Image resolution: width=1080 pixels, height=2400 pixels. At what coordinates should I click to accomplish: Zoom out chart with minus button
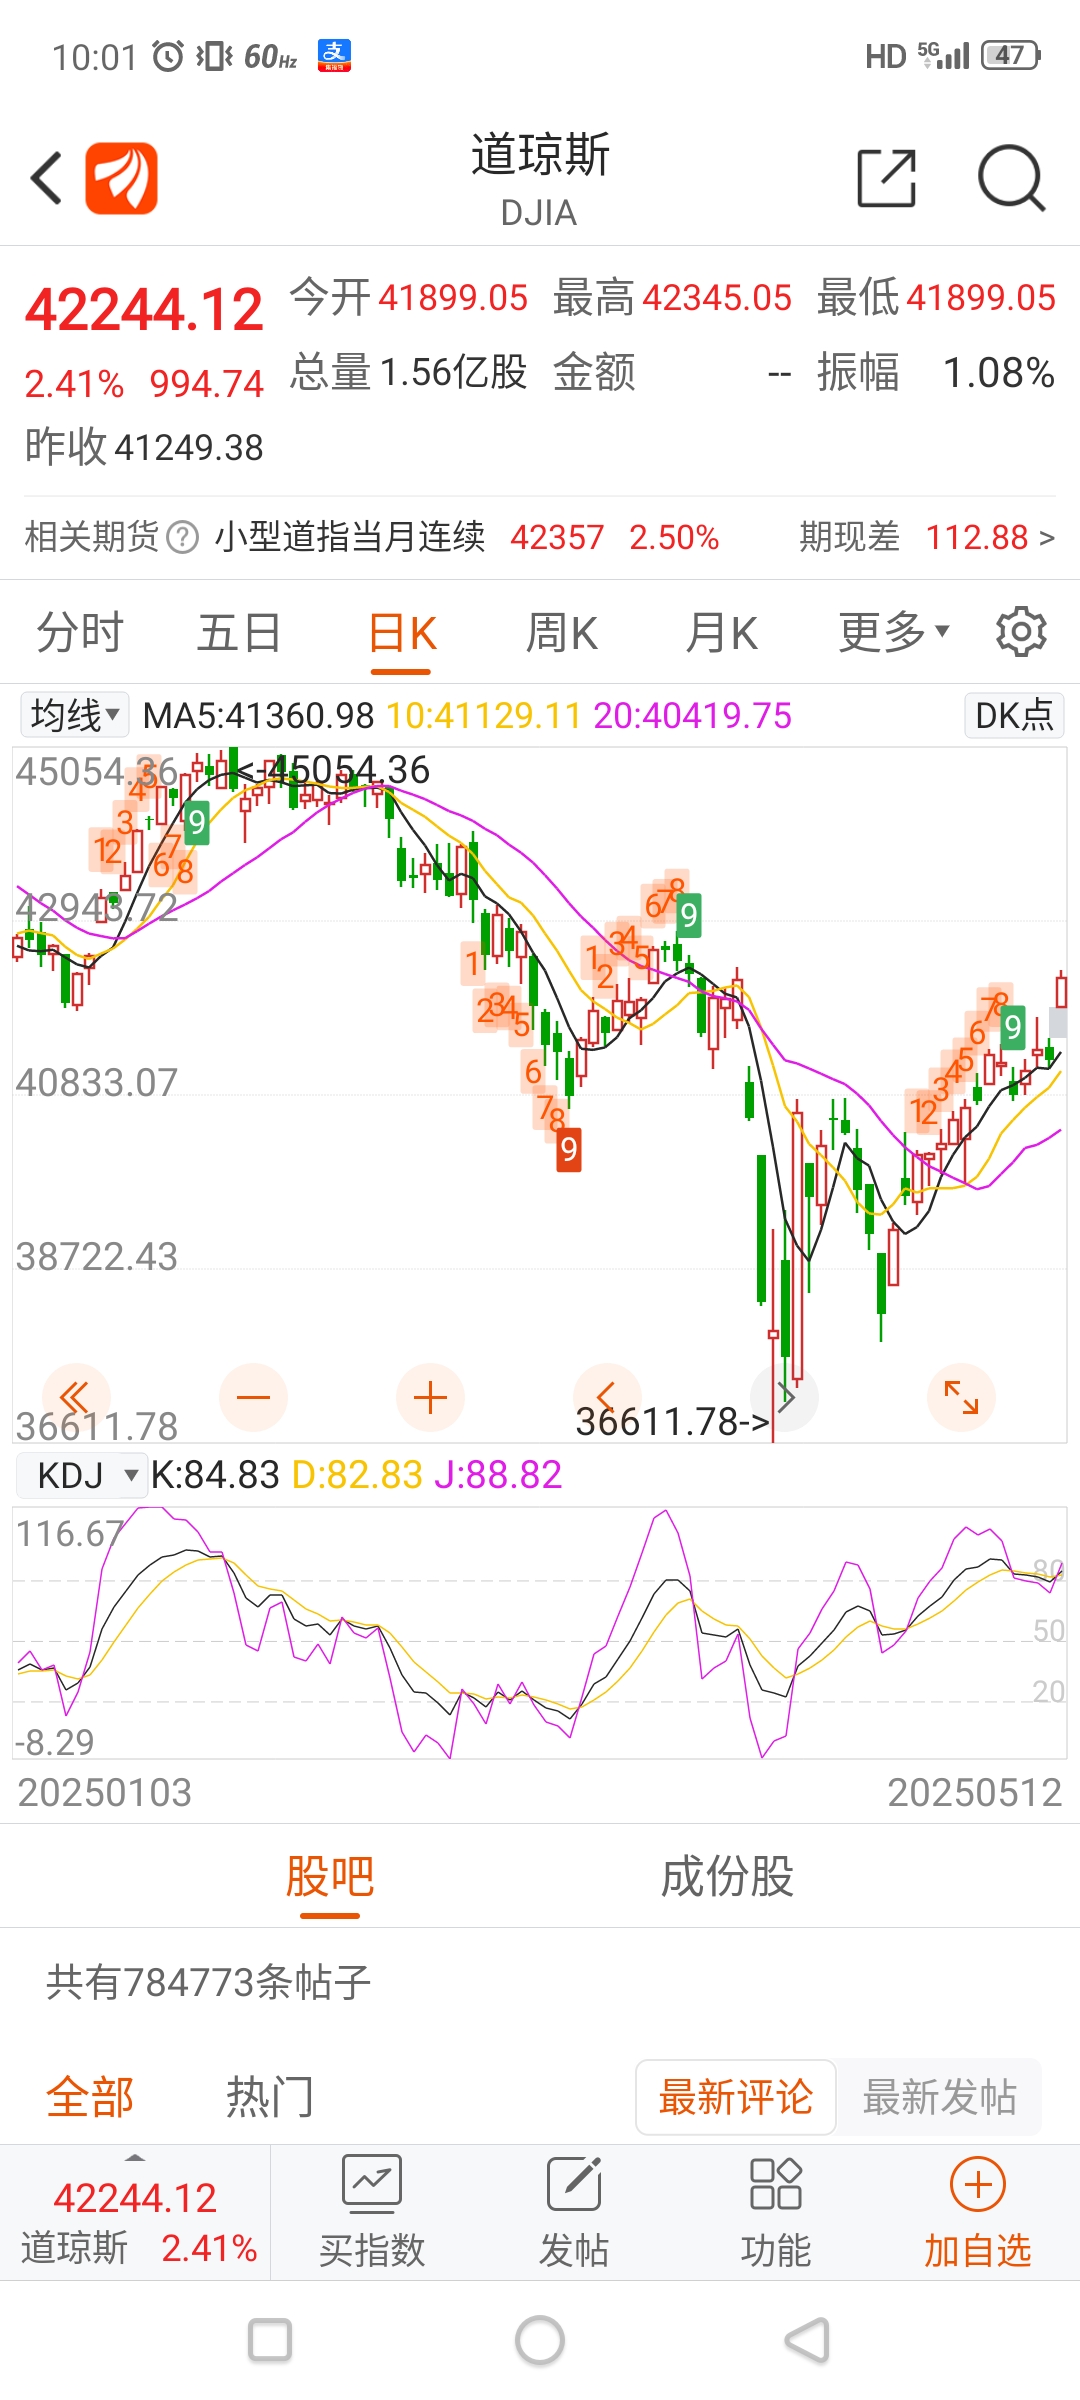coord(253,1397)
